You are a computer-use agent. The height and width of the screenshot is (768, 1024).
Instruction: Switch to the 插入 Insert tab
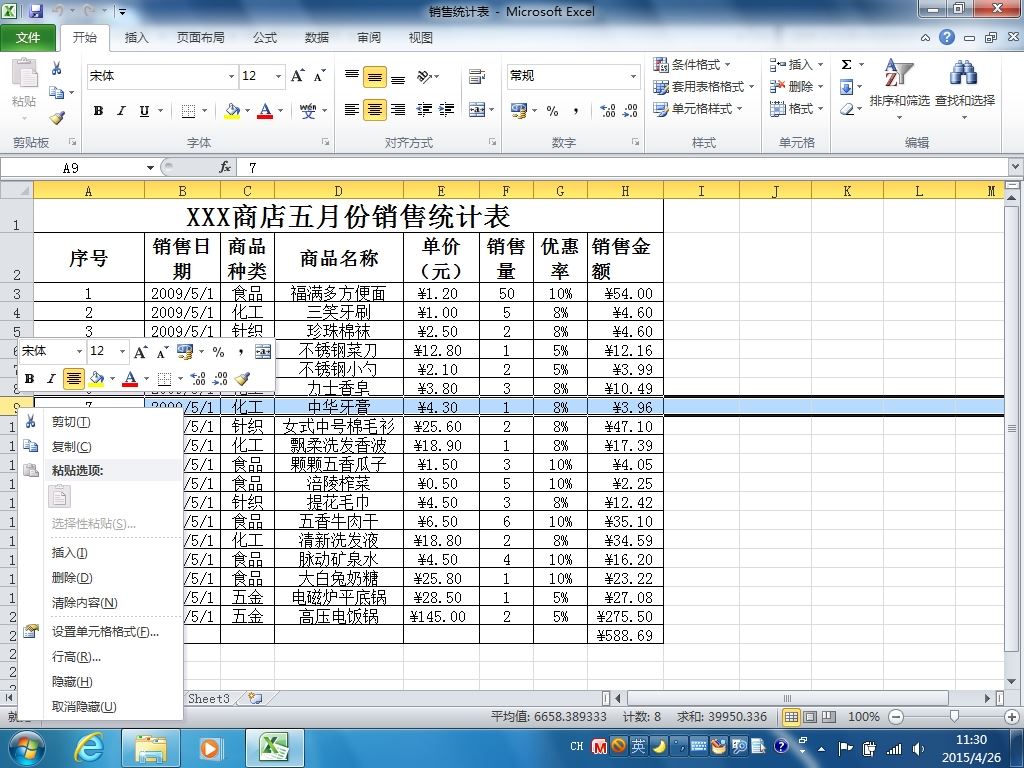[x=136, y=38]
